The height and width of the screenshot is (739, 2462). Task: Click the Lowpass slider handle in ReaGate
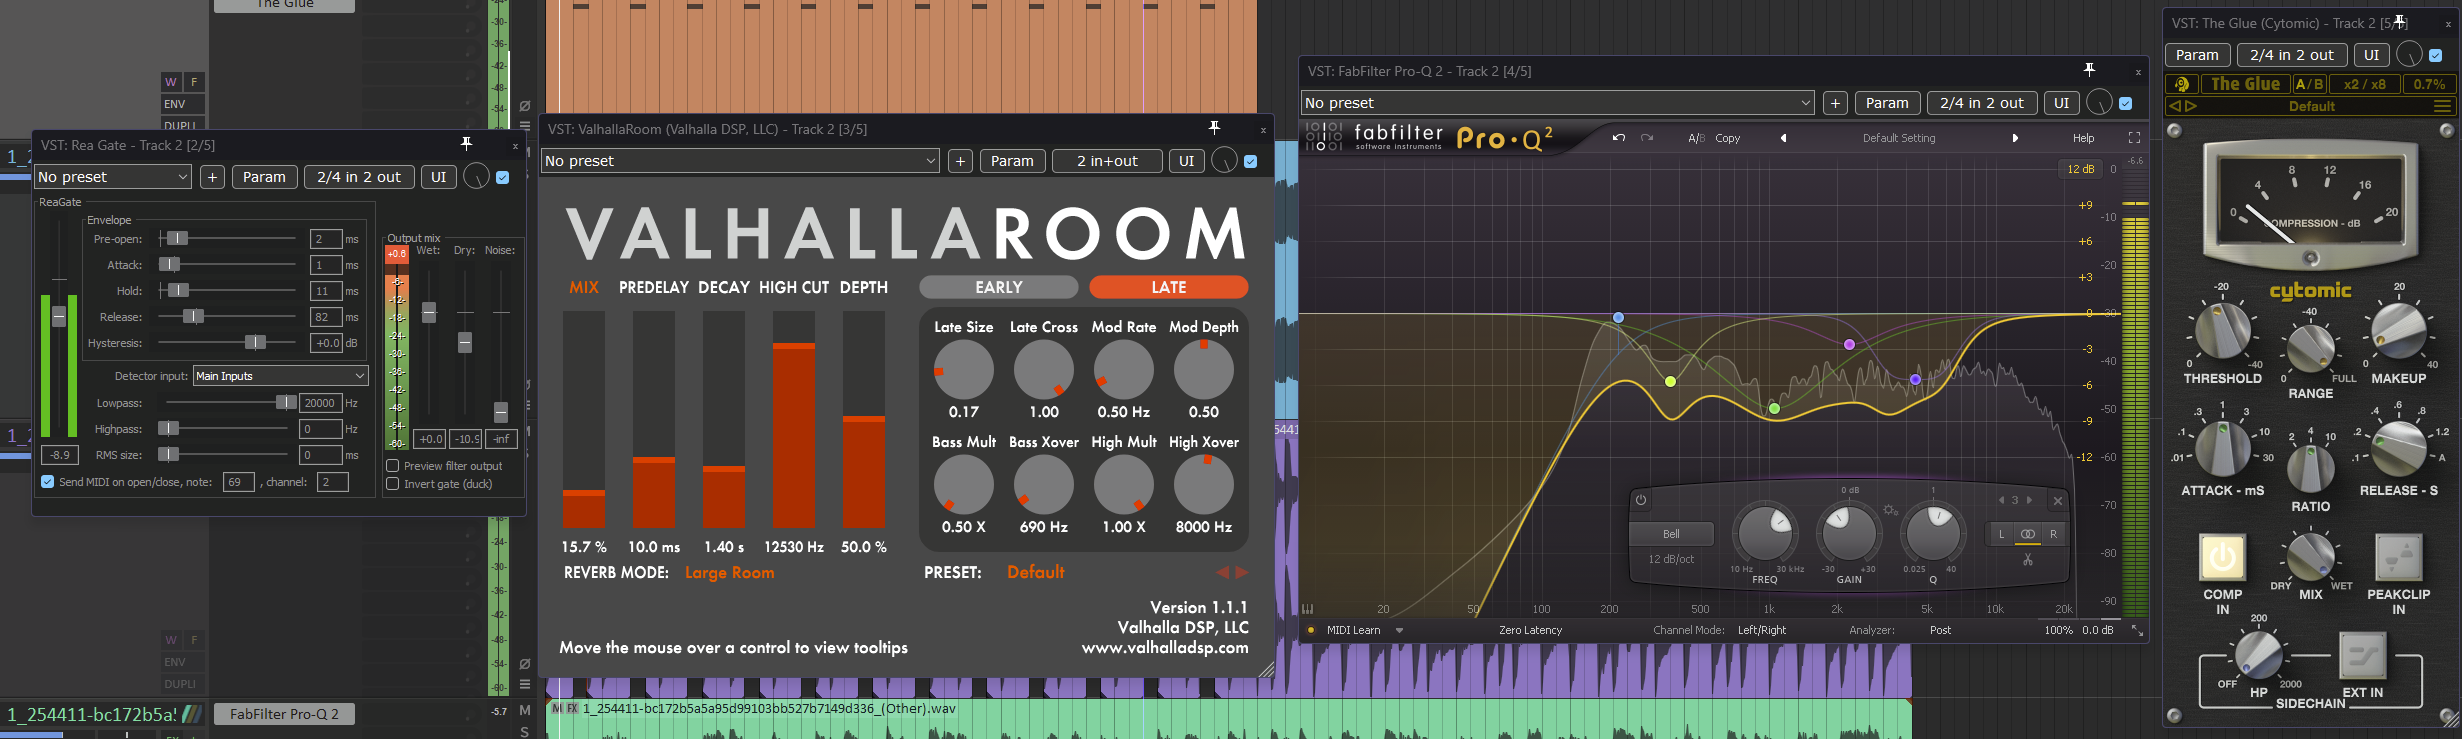(286, 402)
